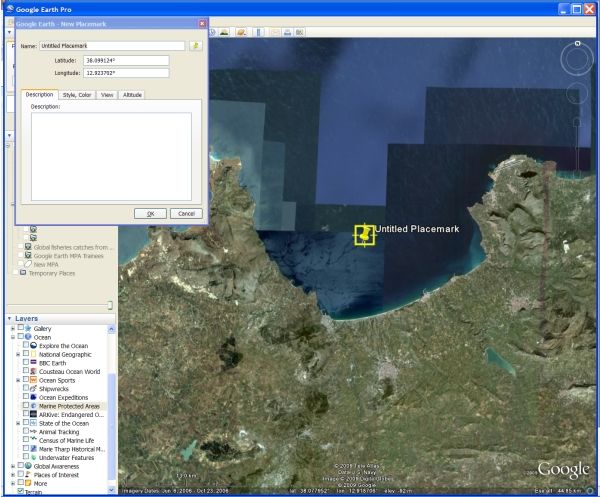This screenshot has width=600, height=497.
Task: Expand the Gallery layer tree node
Action: coord(13,329)
